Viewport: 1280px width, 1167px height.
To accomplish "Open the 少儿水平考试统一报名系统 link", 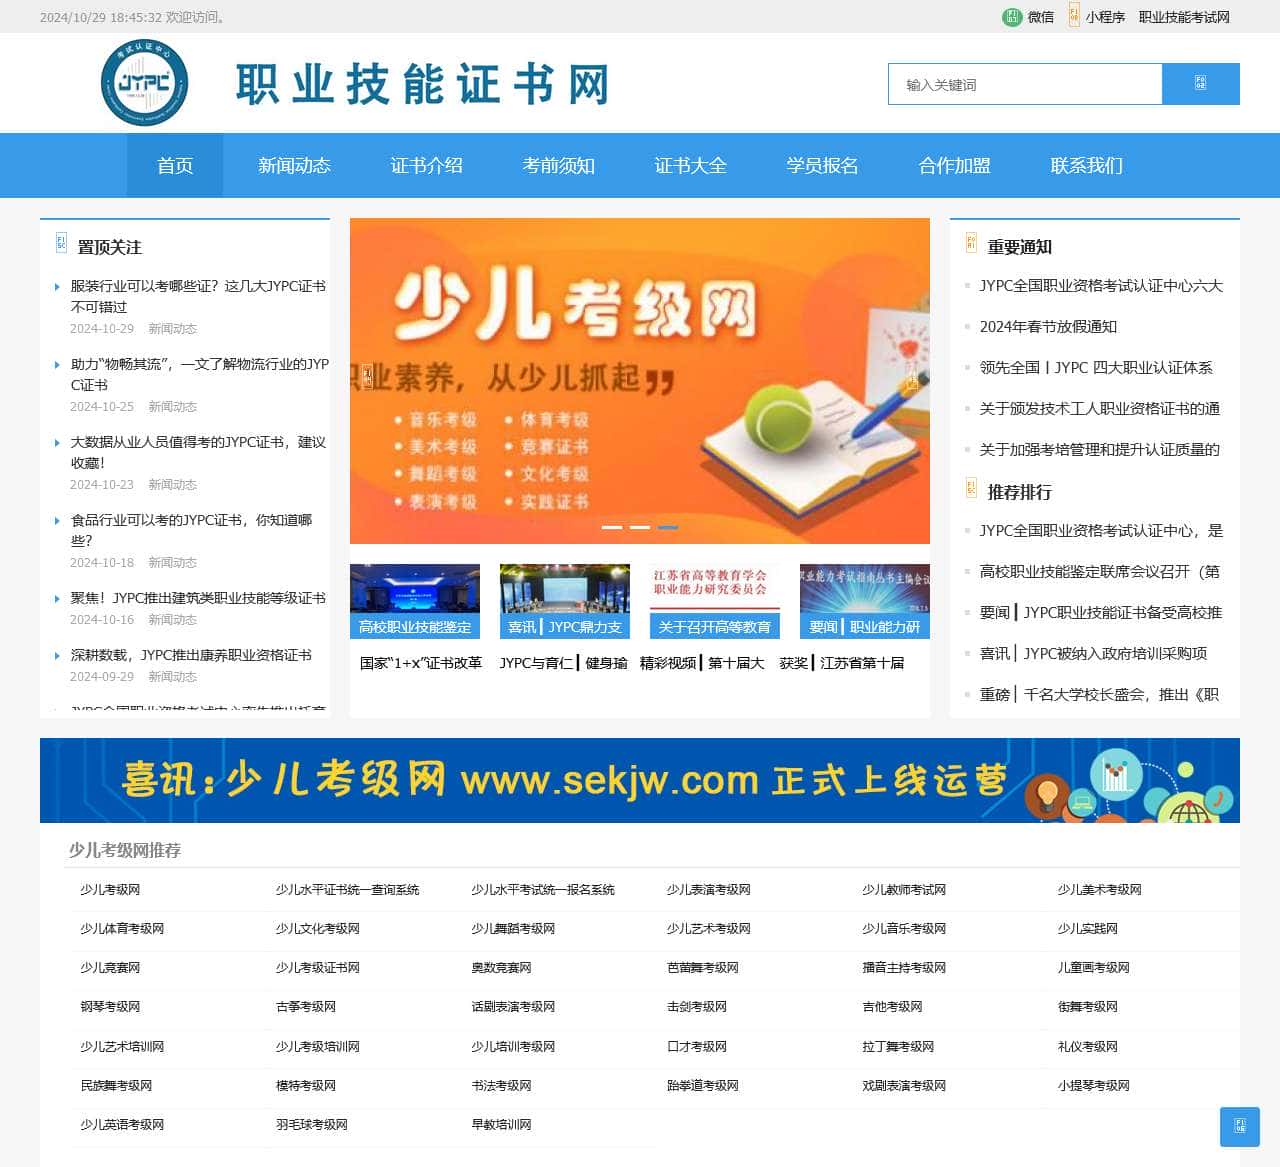I will click(543, 890).
